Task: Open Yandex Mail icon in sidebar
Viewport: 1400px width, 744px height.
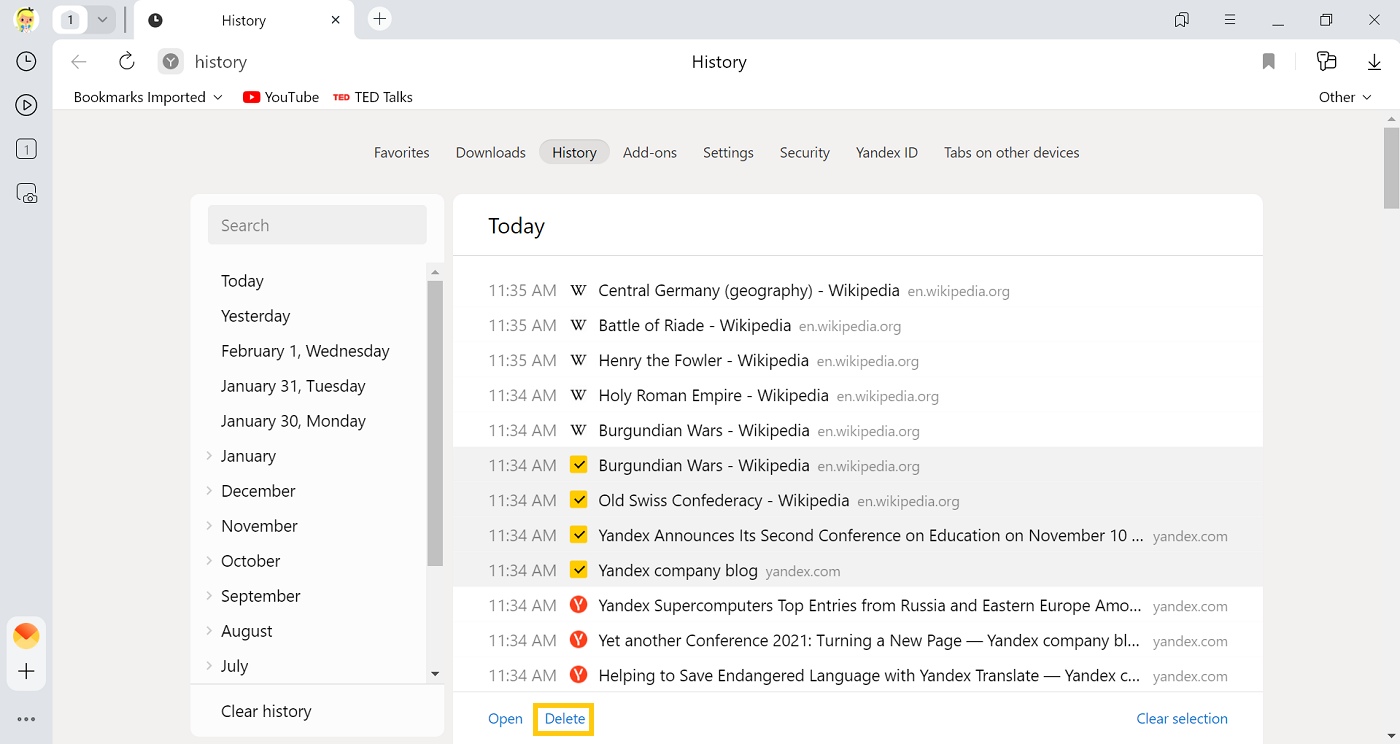Action: coord(27,635)
